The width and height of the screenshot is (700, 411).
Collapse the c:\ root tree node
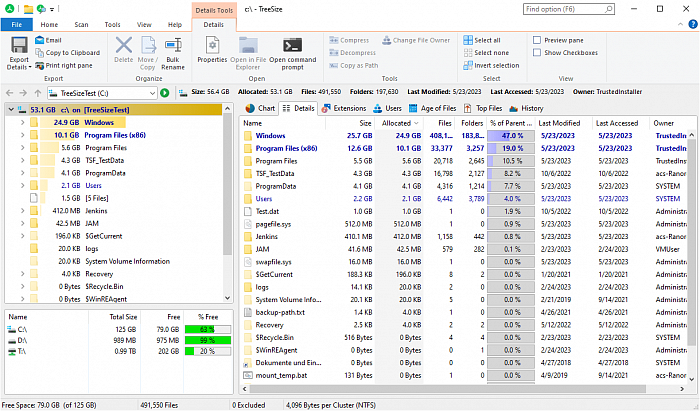11,109
